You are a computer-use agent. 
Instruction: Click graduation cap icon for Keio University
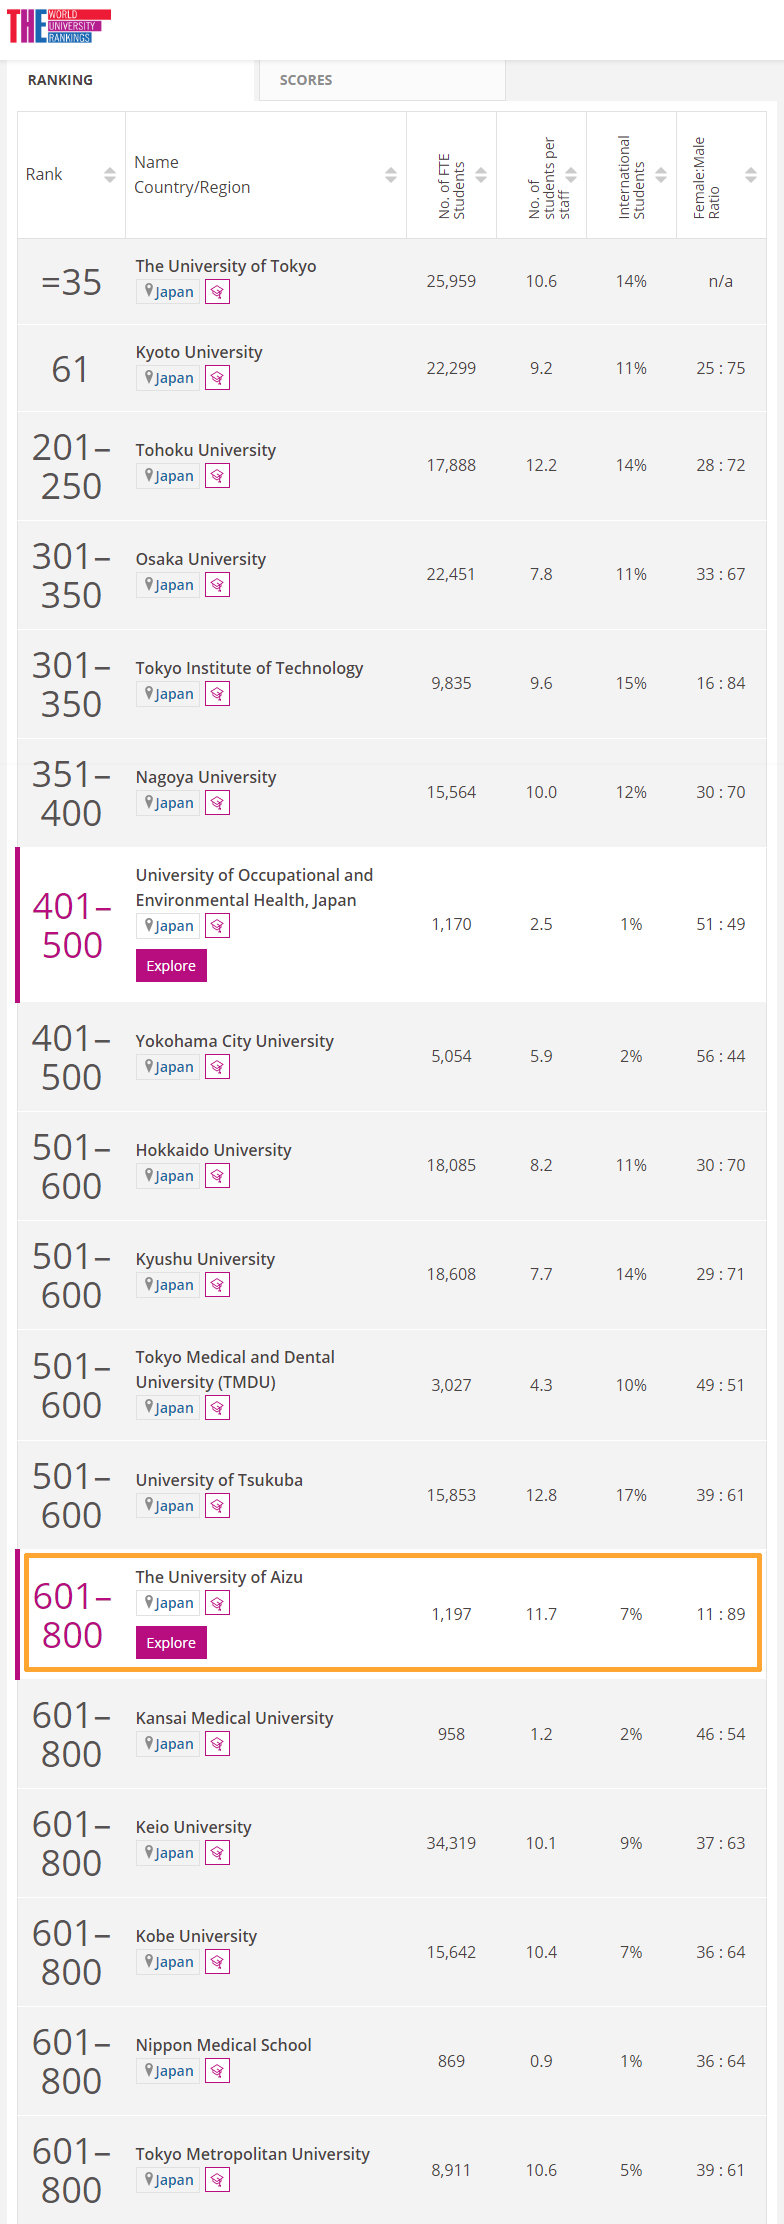tap(217, 1853)
